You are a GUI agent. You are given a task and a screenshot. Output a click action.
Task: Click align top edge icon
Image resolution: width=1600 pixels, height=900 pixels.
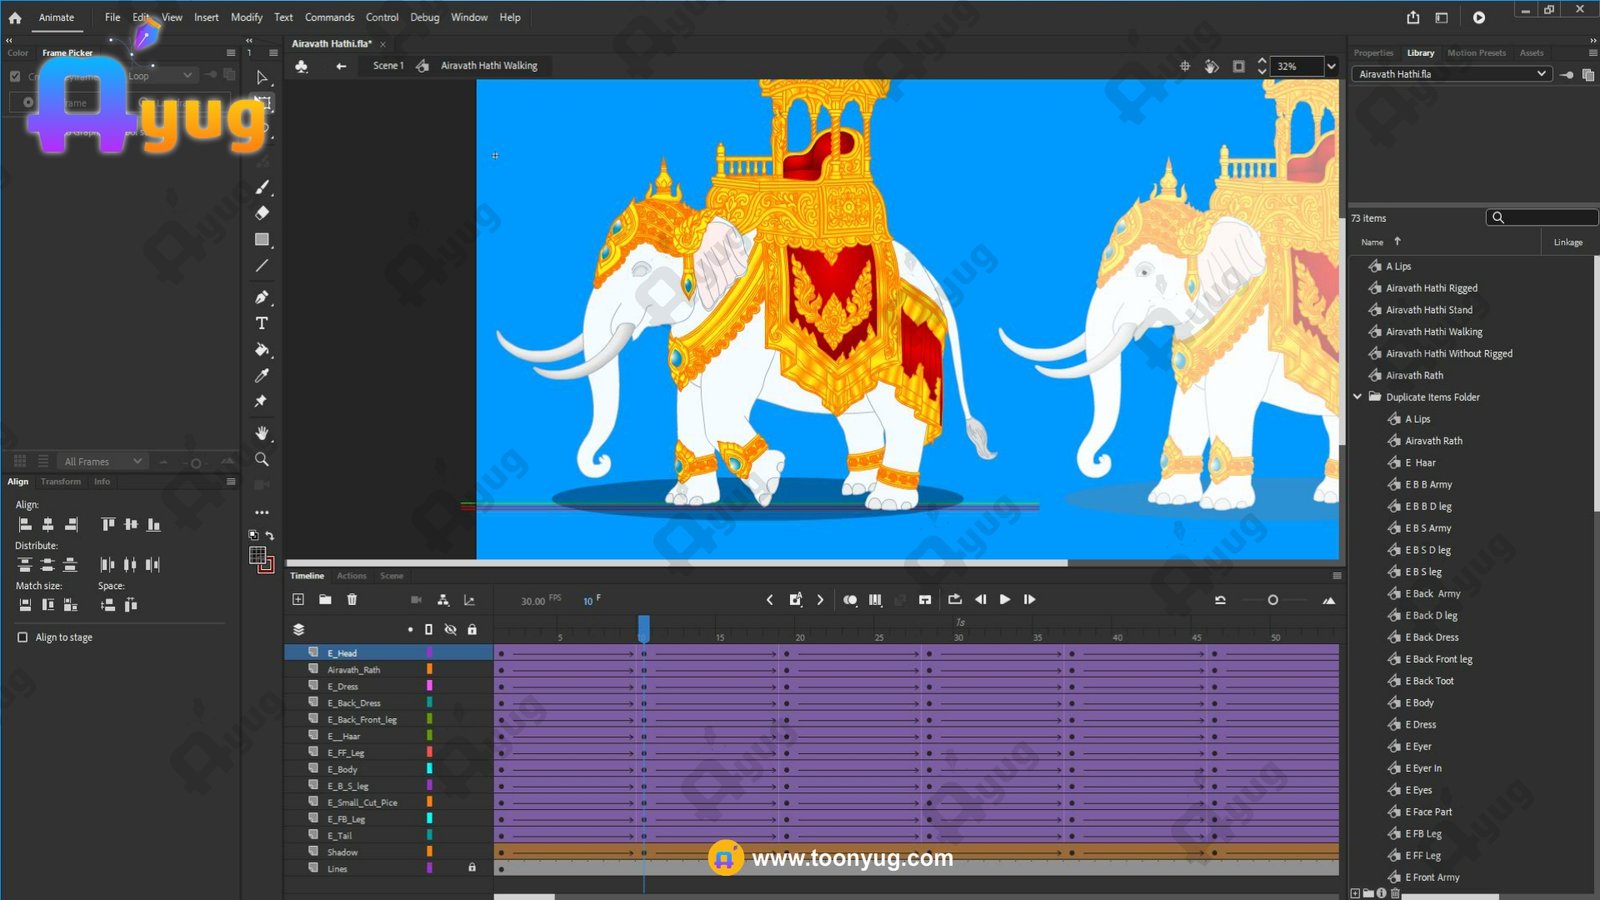pyautogui.click(x=108, y=524)
